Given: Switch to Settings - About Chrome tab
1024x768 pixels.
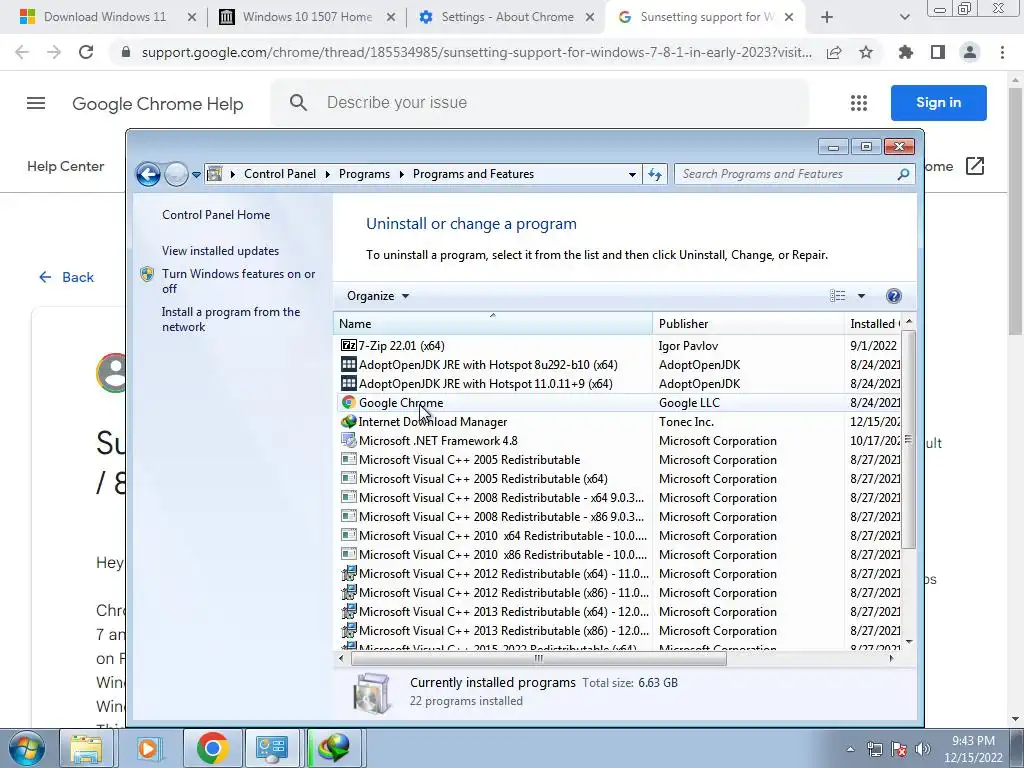Looking at the screenshot, I should click(507, 17).
